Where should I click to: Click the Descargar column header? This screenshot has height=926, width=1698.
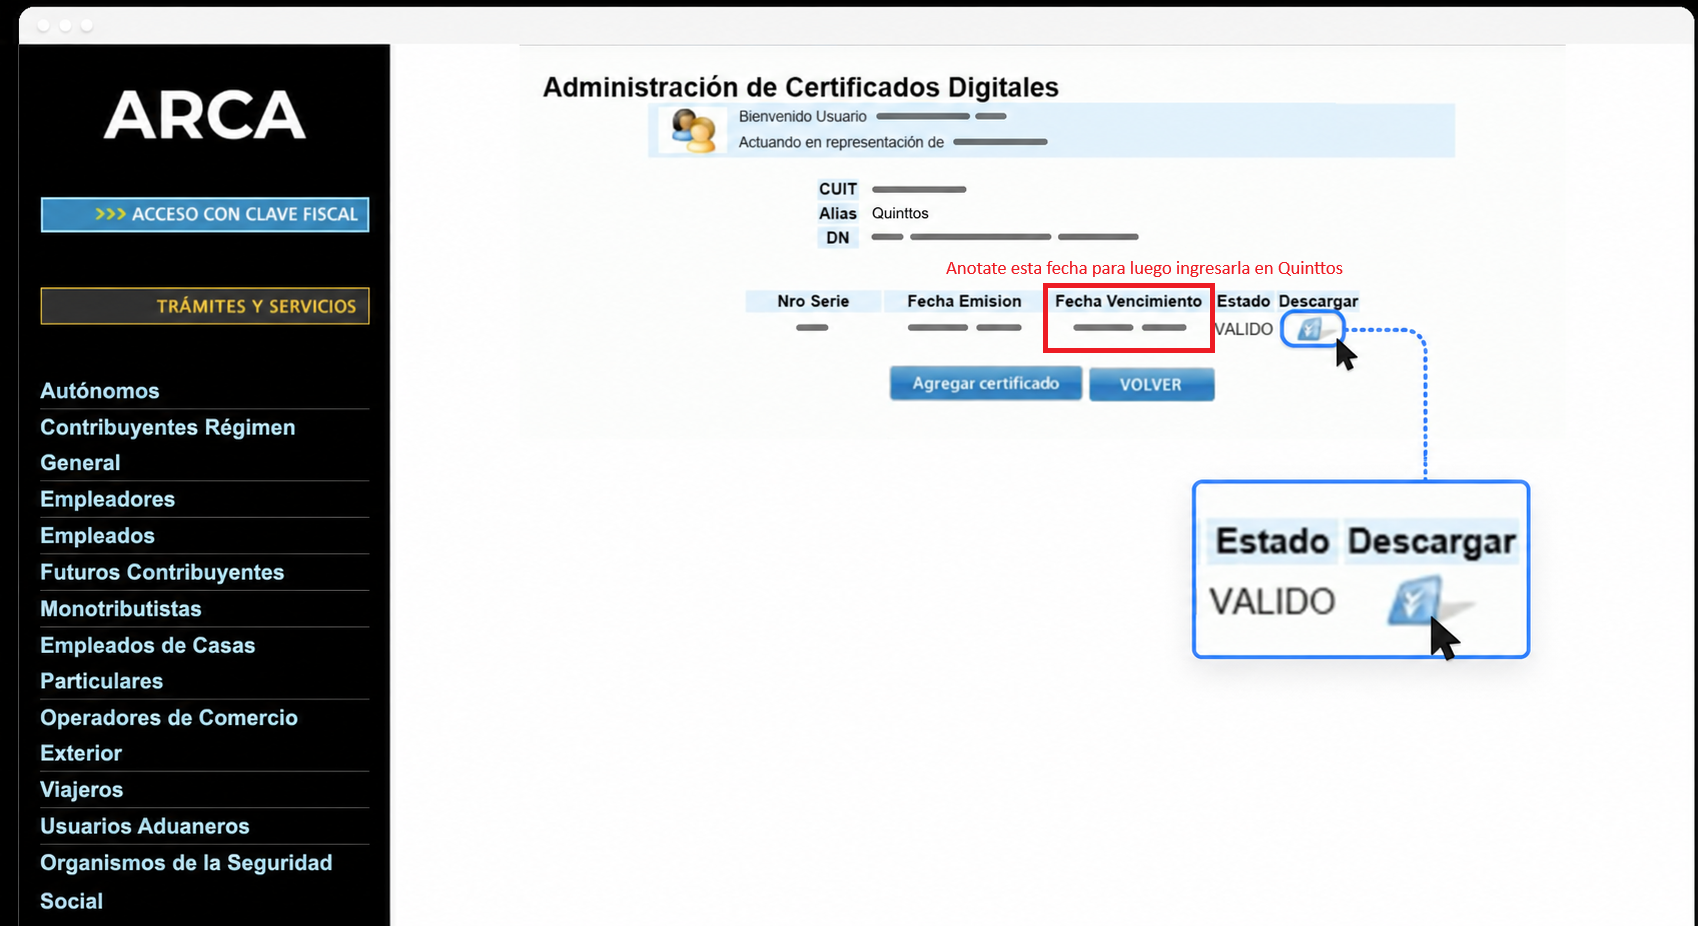tap(1318, 301)
